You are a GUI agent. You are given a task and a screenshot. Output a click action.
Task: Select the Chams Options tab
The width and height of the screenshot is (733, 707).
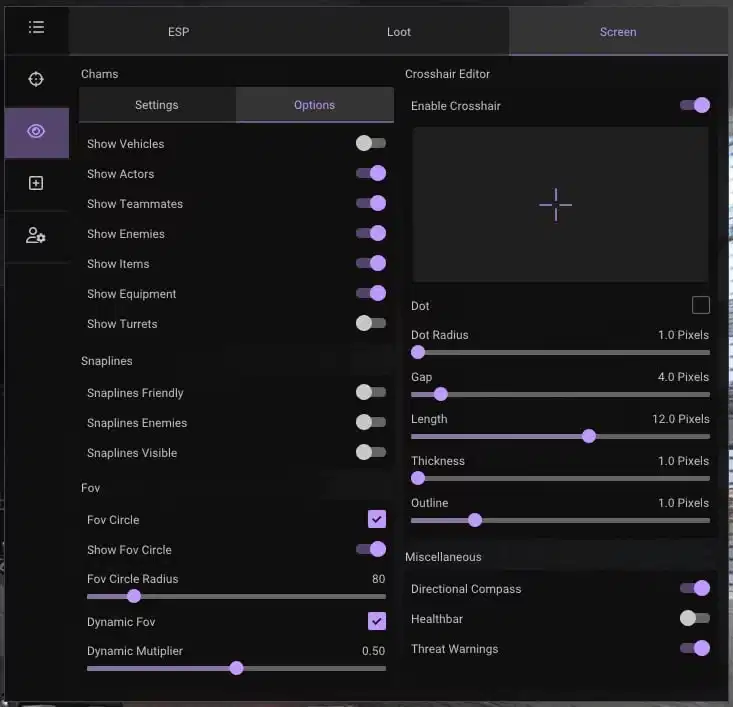coord(315,105)
